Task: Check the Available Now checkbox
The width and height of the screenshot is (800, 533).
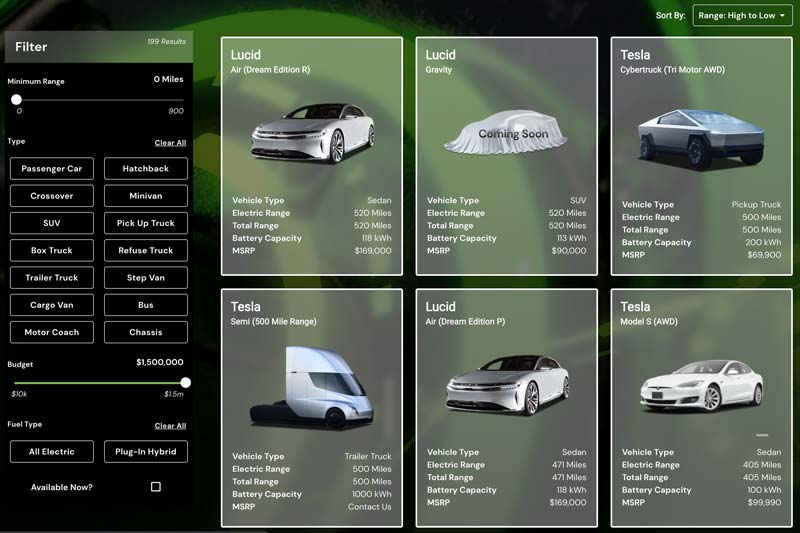Action: click(x=156, y=487)
